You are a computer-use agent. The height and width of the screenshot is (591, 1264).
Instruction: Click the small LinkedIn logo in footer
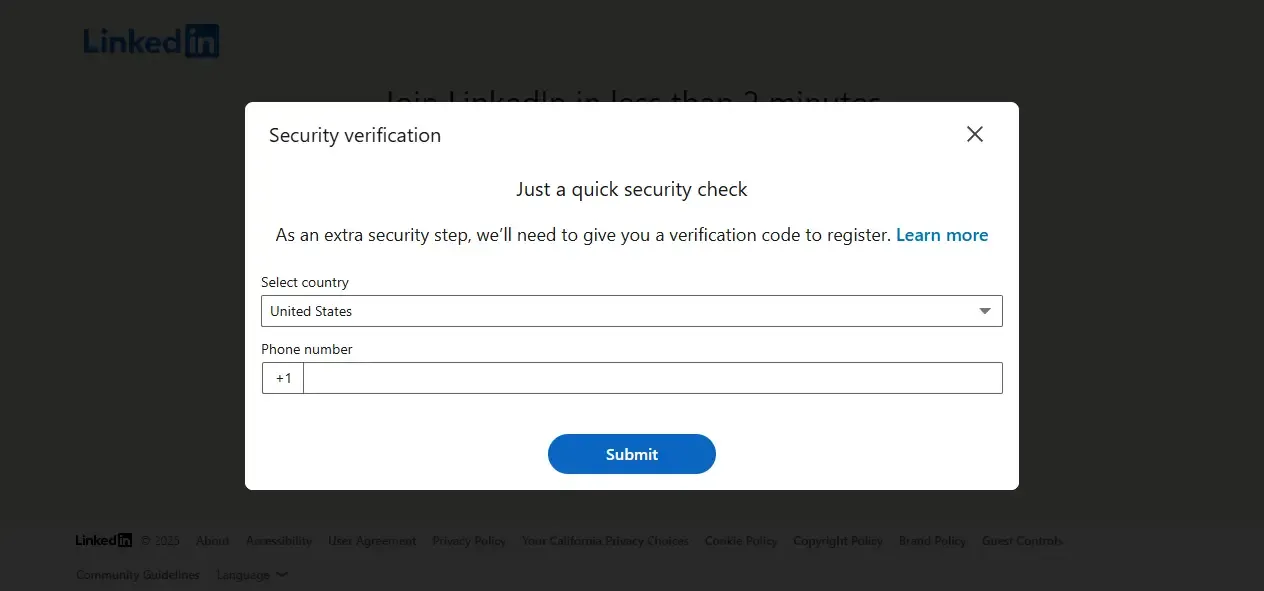(x=104, y=541)
